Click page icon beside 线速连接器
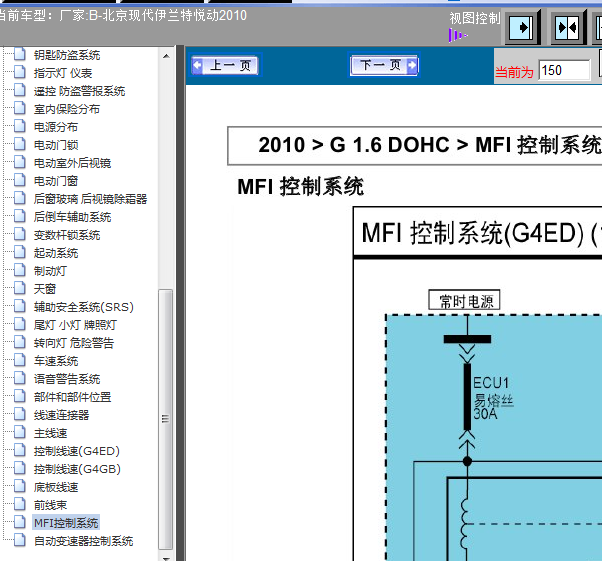The height and width of the screenshot is (561, 602). tap(20, 414)
